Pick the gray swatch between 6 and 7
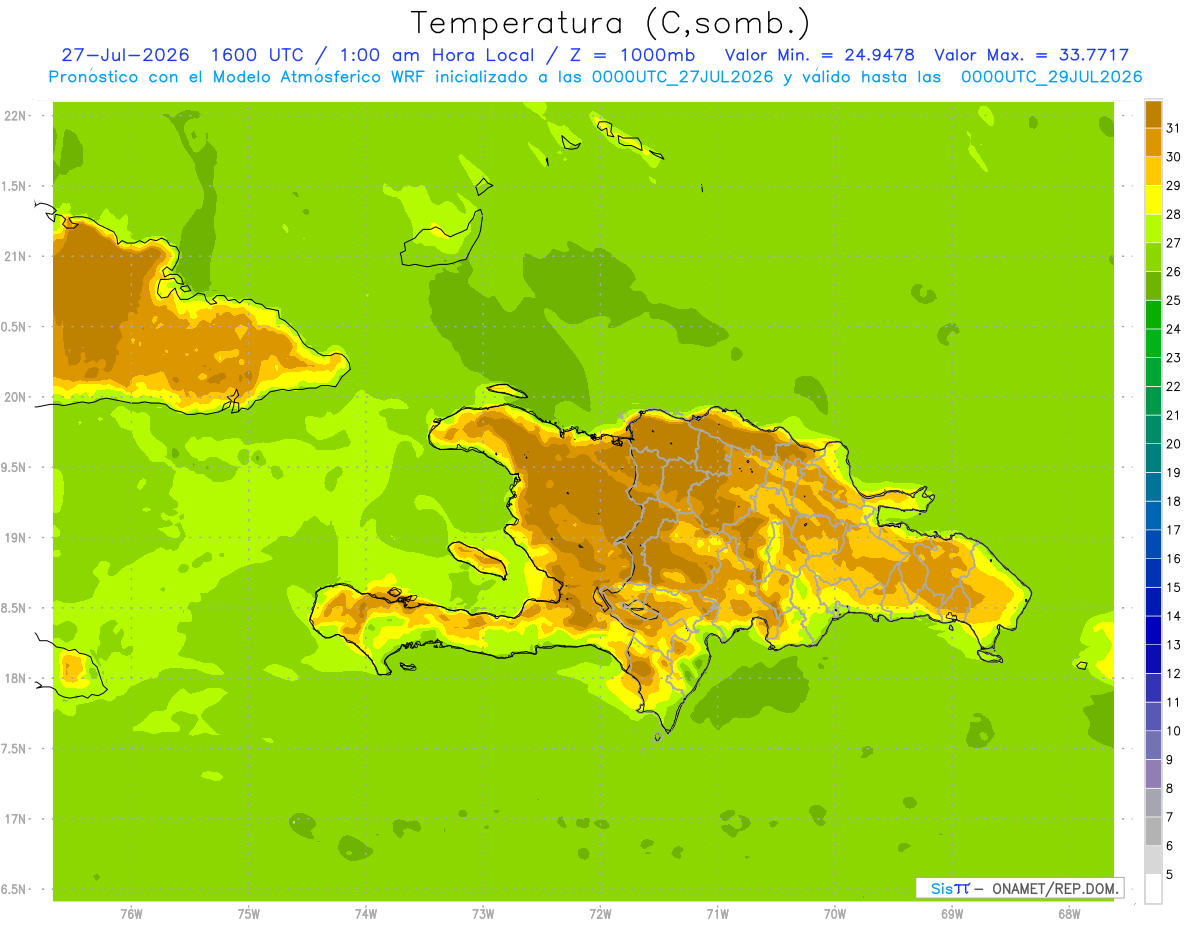This screenshot has height=927, width=1200. point(1153,832)
